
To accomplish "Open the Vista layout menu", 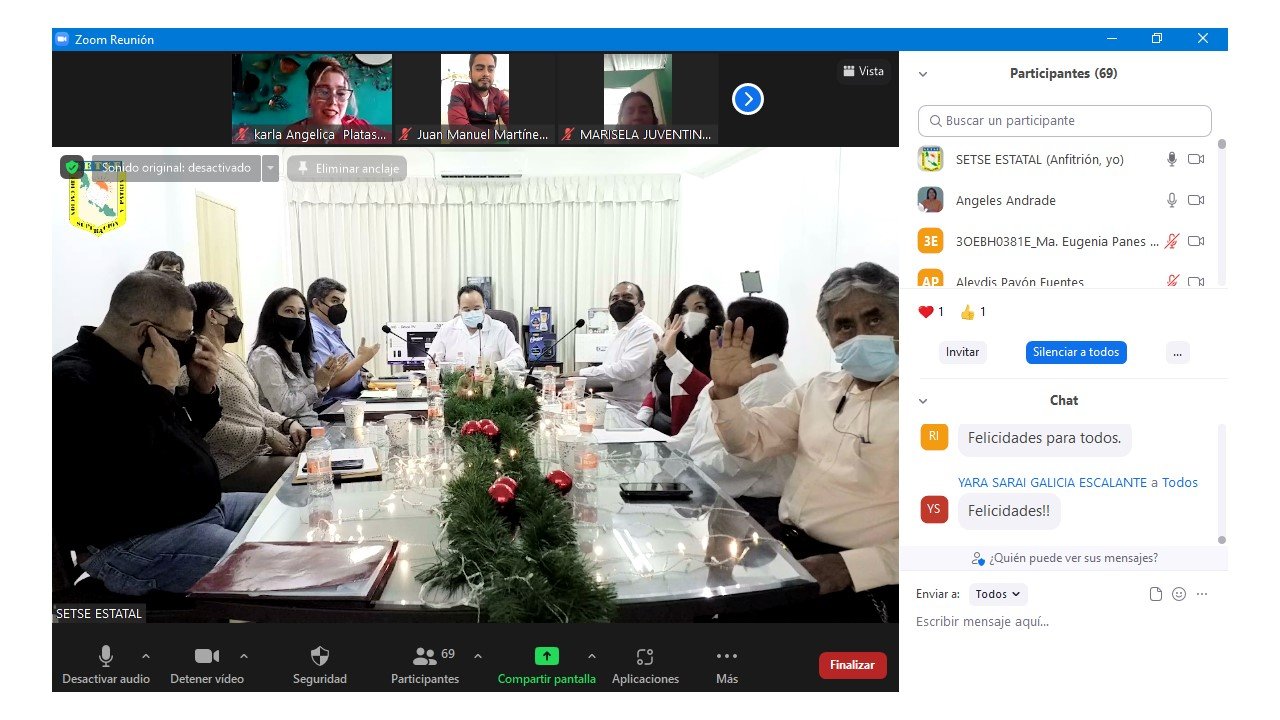I will coord(864,72).
